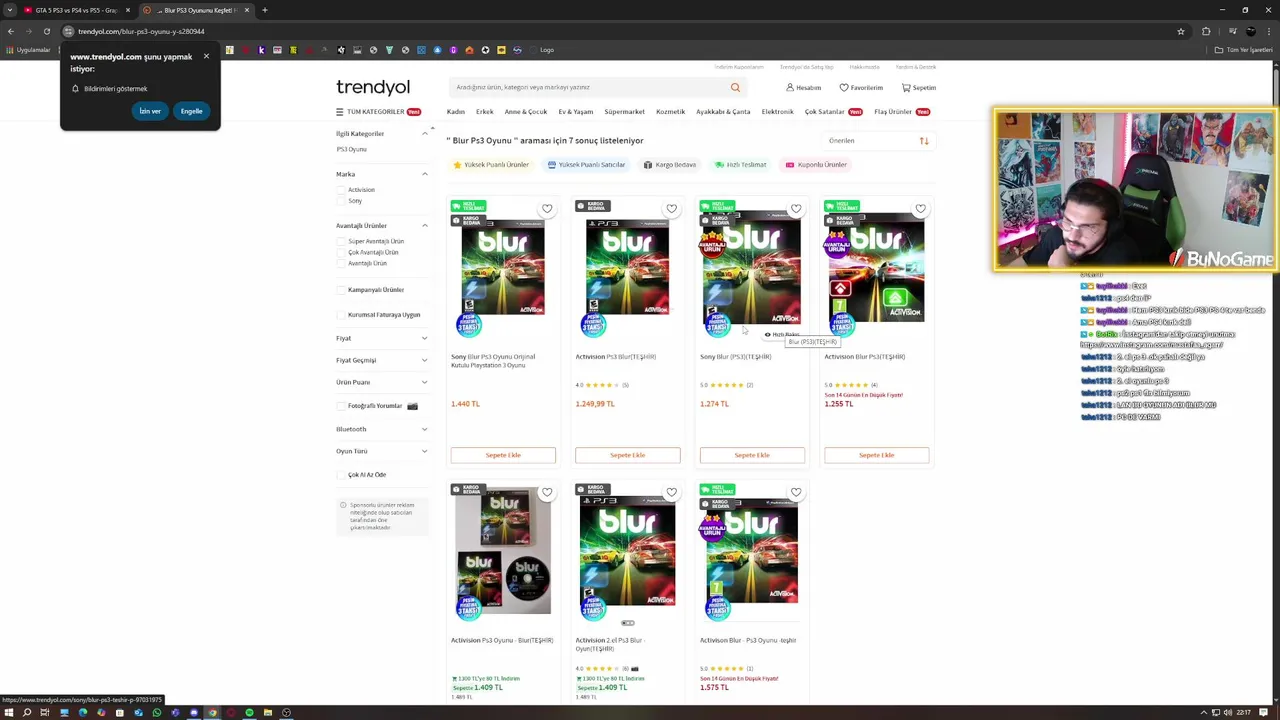Close the notification permission popup
The width and height of the screenshot is (1280, 720).
206,56
